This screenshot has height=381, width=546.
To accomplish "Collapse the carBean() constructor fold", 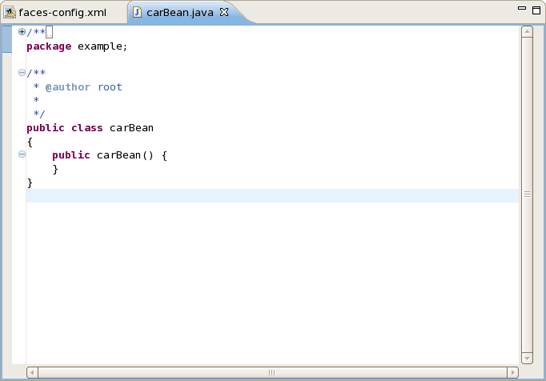I will [22, 154].
